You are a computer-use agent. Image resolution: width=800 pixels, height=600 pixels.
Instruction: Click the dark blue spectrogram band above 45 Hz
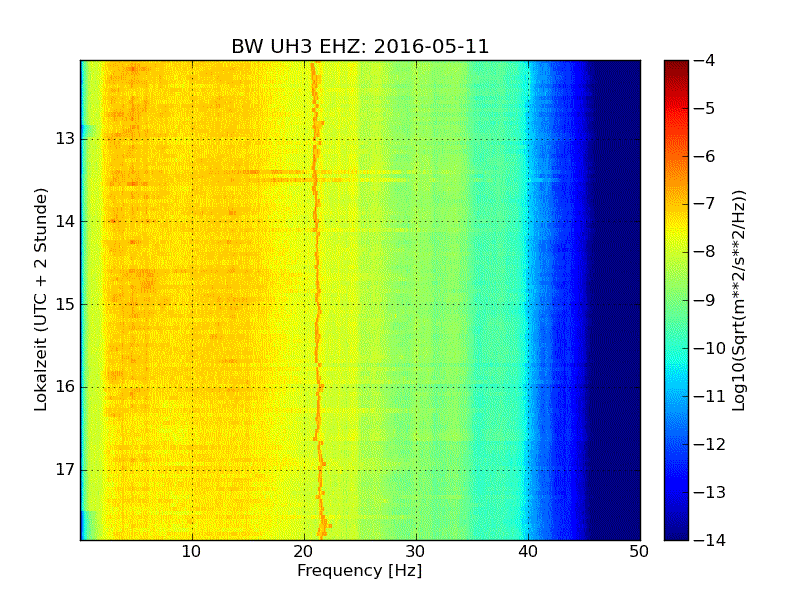point(615,300)
